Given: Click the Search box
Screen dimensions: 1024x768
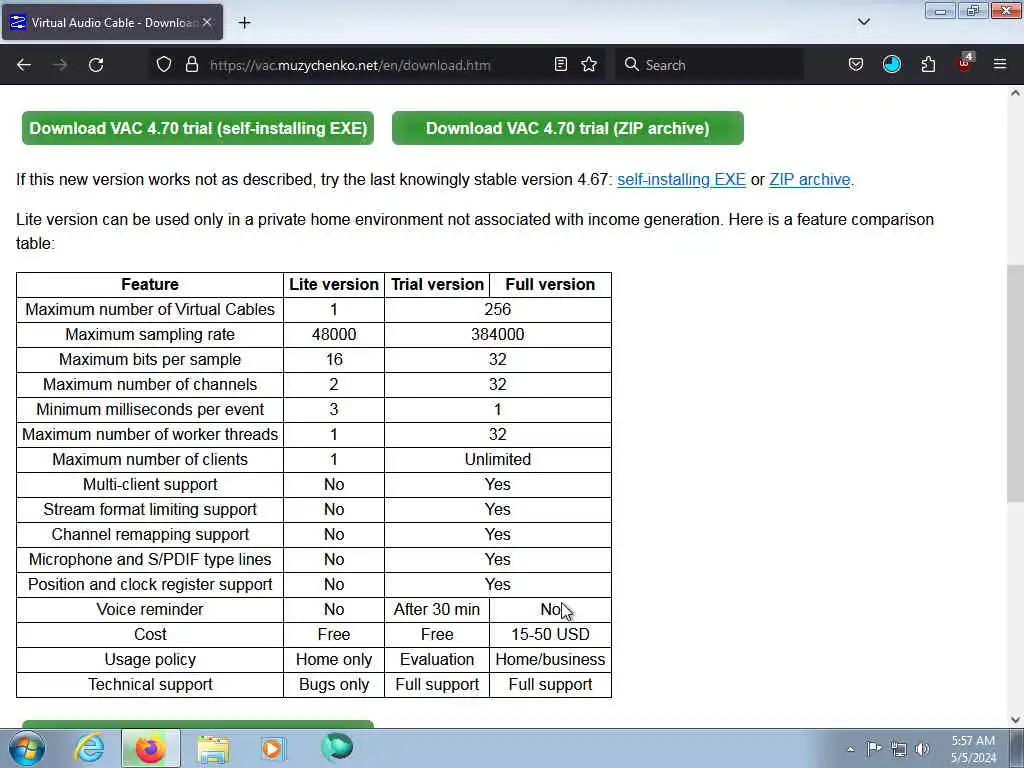Looking at the screenshot, I should pyautogui.click(x=709, y=65).
